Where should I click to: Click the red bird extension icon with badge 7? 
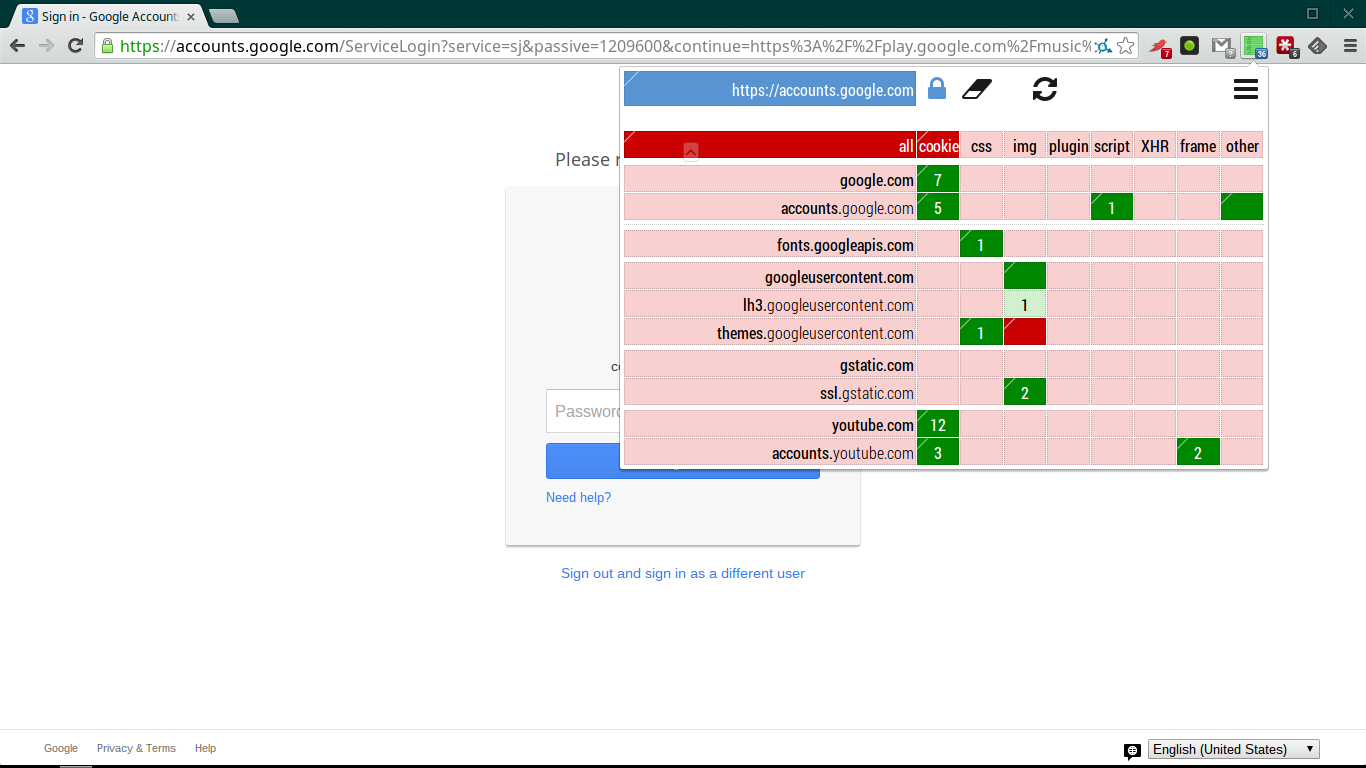point(1160,46)
